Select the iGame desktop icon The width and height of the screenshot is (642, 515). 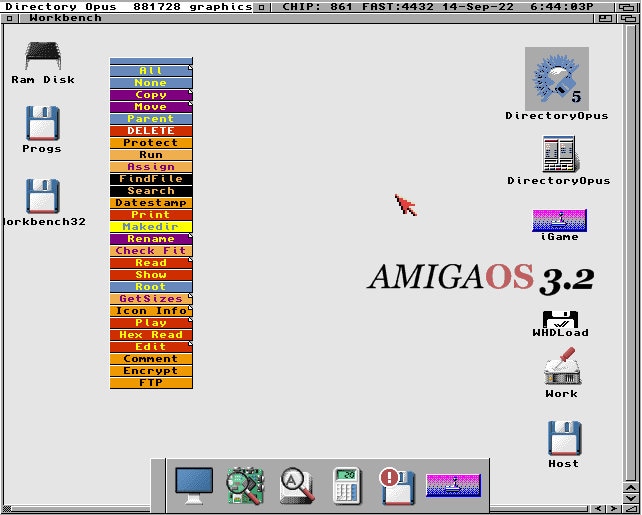559,220
